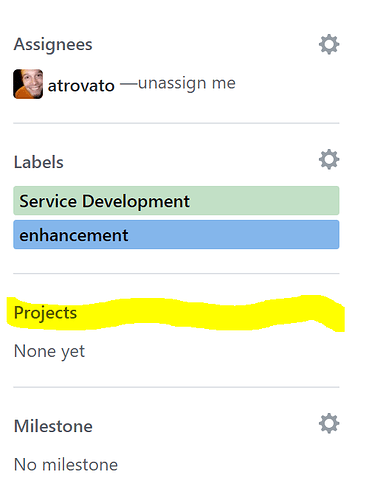Select the Service Development label

coord(176,201)
